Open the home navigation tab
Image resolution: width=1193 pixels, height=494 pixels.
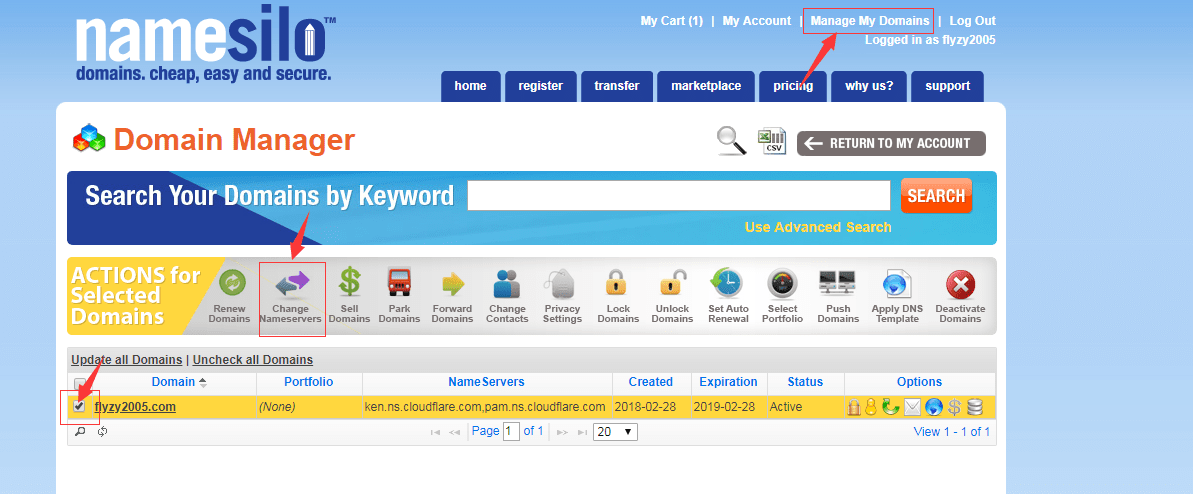(470, 86)
